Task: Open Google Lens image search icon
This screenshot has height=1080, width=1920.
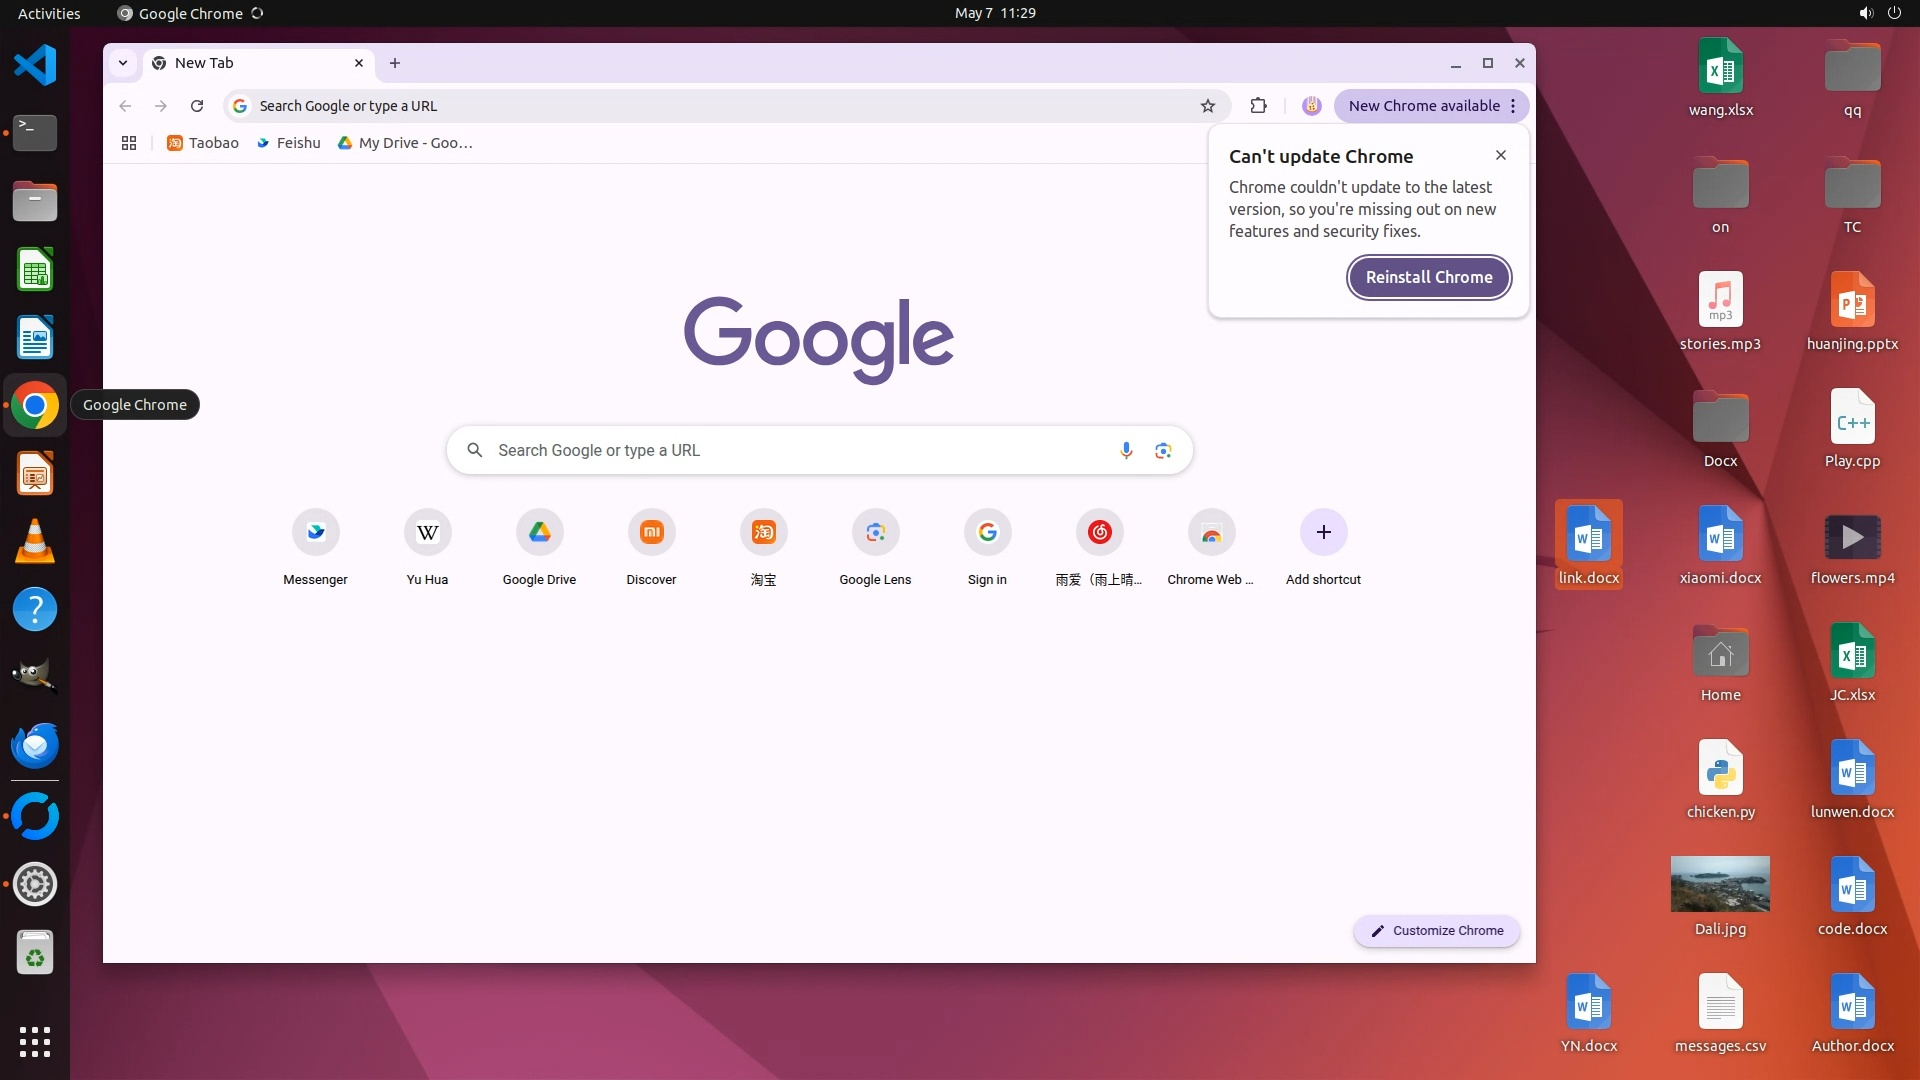Action: point(1162,450)
